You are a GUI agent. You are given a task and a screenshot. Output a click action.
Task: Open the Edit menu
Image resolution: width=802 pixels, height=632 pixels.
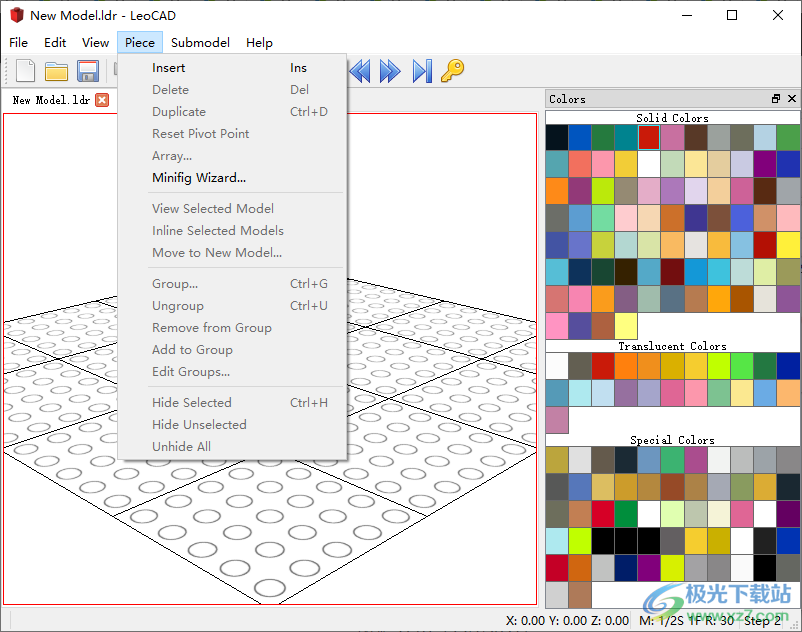click(x=55, y=43)
